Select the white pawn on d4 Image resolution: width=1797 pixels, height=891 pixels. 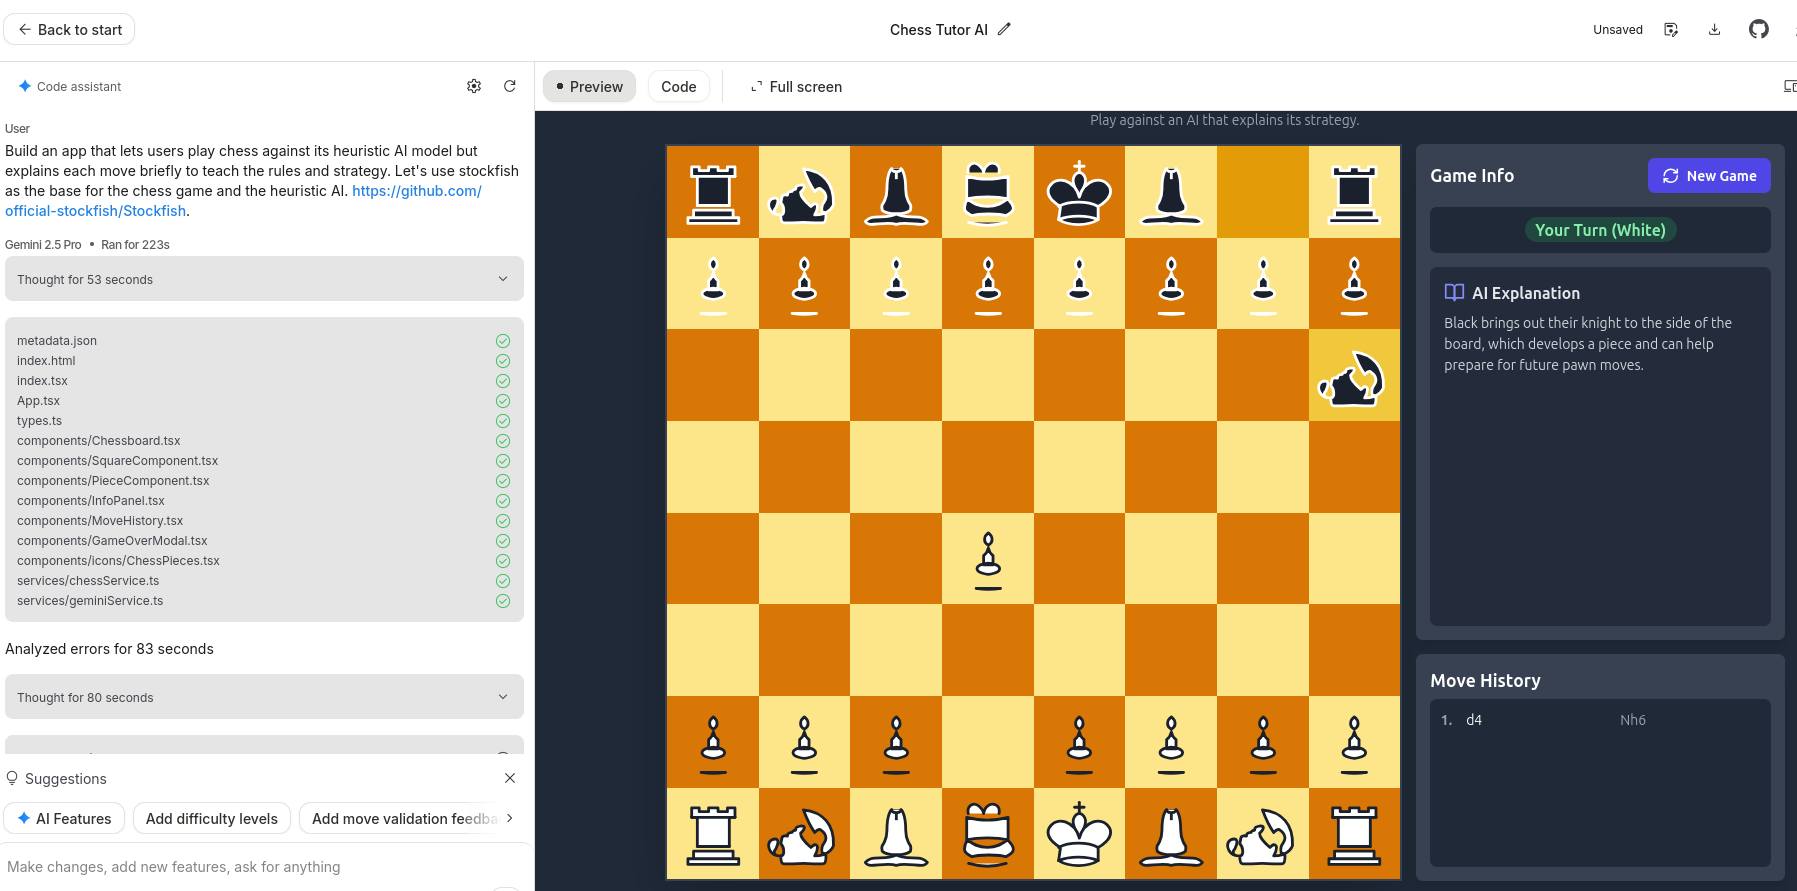pos(987,559)
